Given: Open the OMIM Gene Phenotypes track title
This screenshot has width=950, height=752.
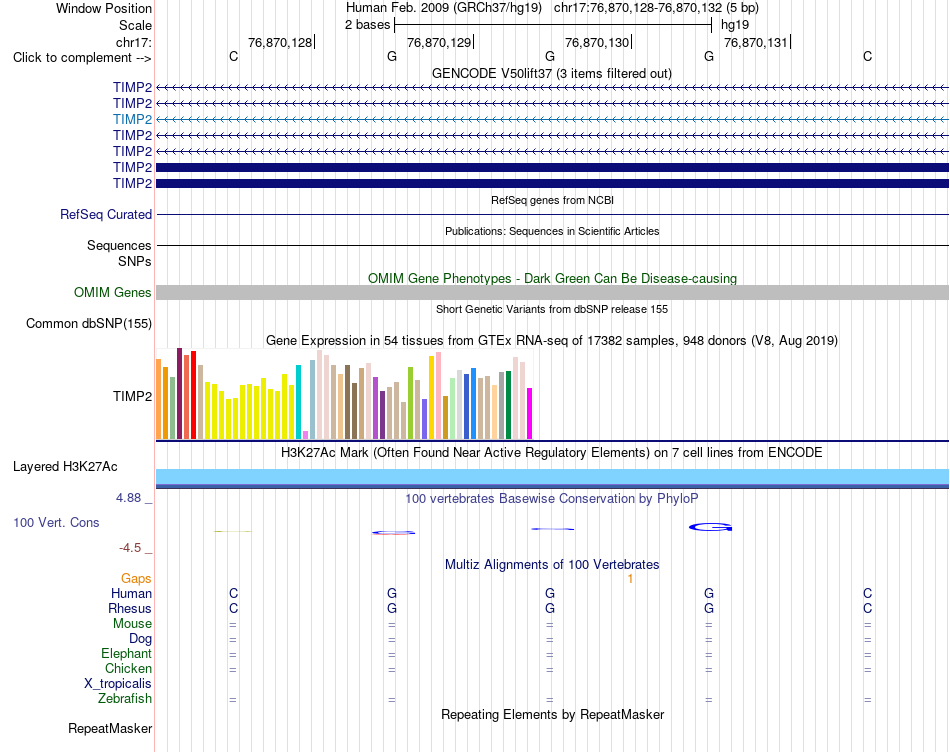Looking at the screenshot, I should click(x=552, y=278).
